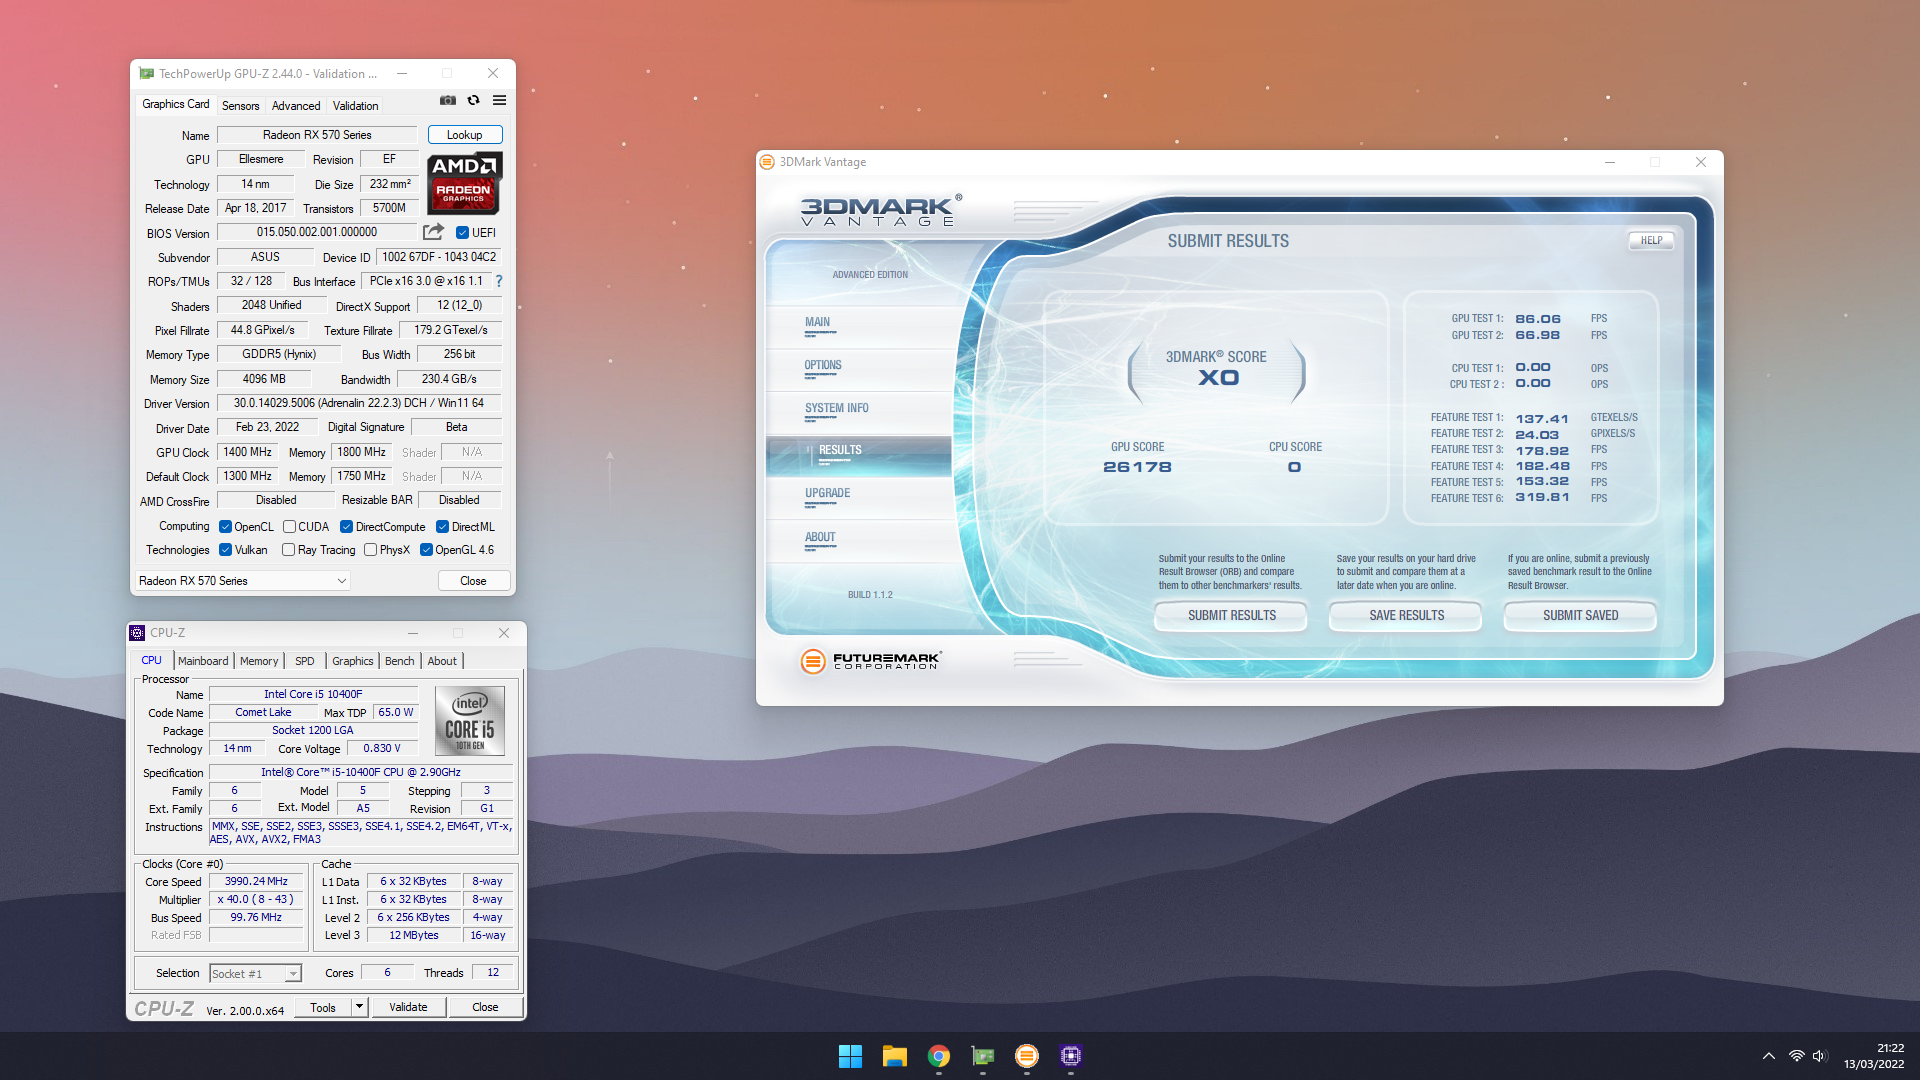This screenshot has width=1920, height=1080.
Task: Open File Explorer from the taskbar
Action: 894,1056
